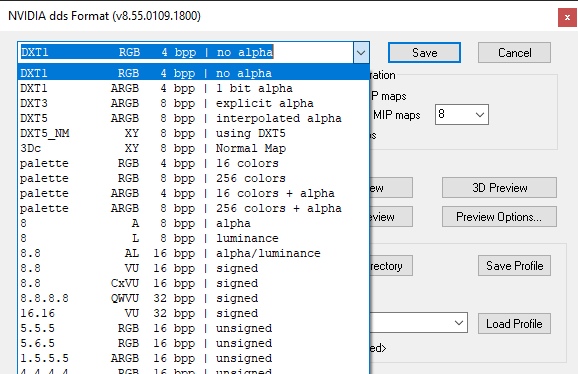Choose DXT3 explicit alpha format
Screen dimensions: 578x374
[x=194, y=103]
